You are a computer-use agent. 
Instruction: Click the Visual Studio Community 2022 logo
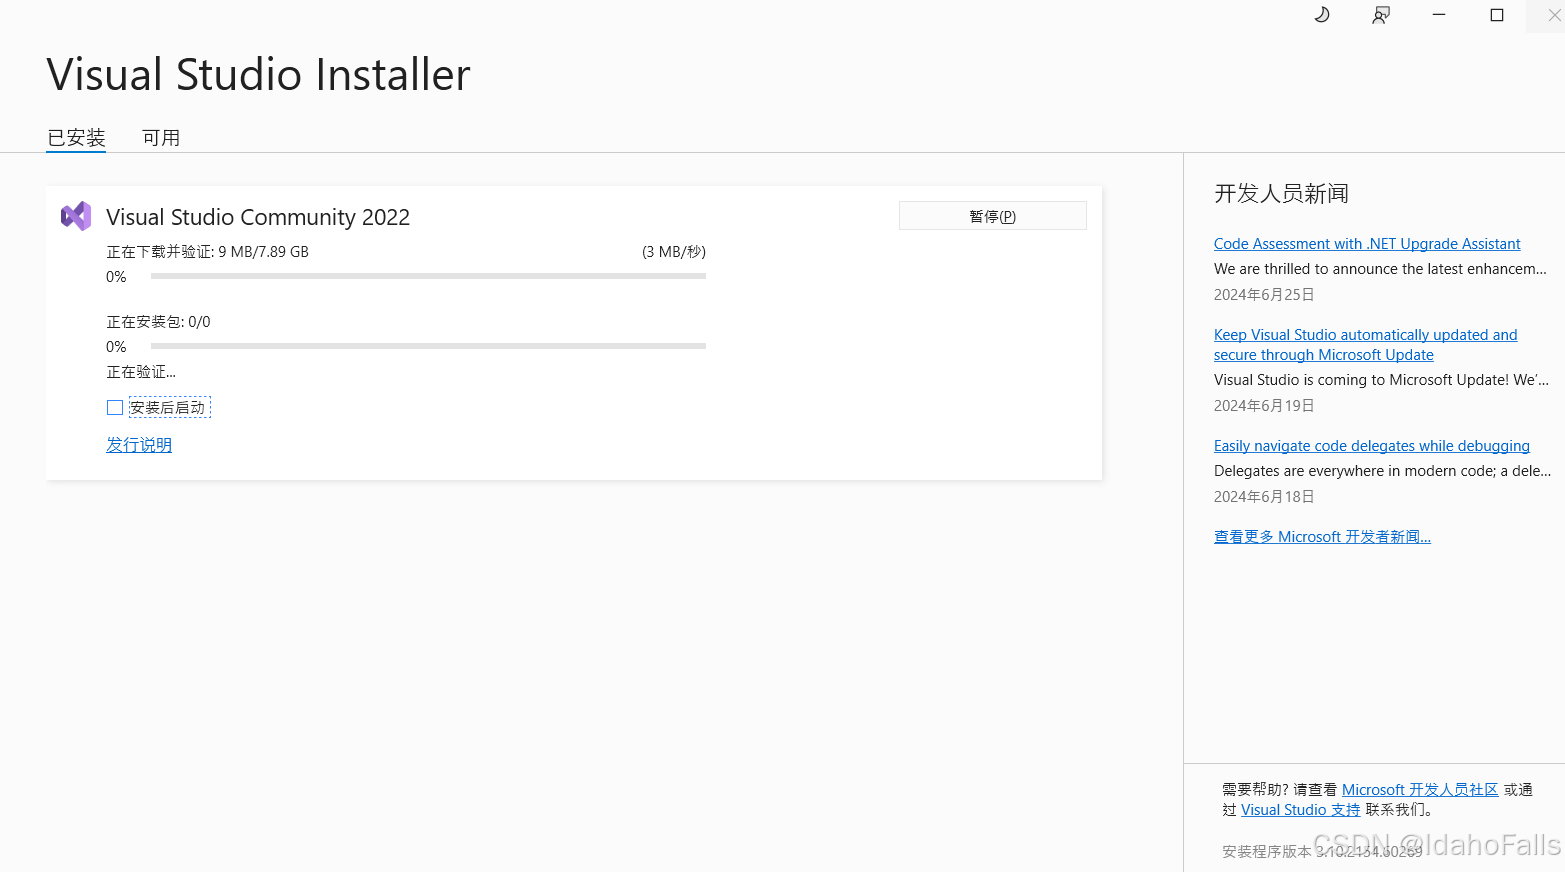[x=76, y=216]
